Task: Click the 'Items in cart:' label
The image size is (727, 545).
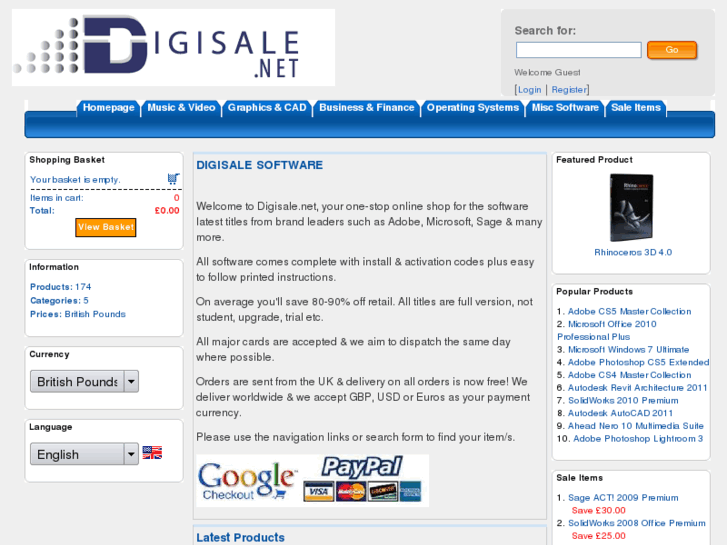Action: 57,198
